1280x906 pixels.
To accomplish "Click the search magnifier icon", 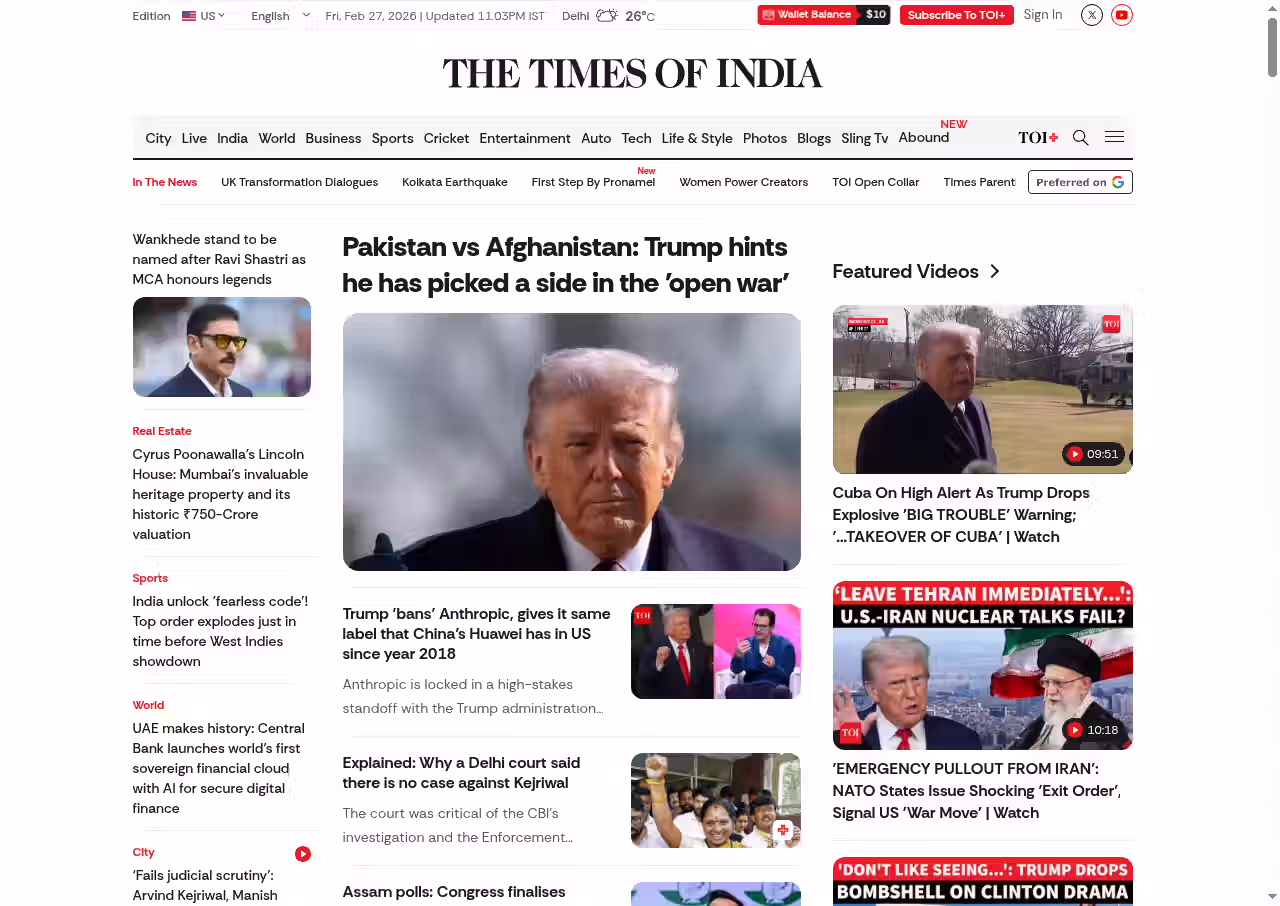I will pyautogui.click(x=1080, y=138).
